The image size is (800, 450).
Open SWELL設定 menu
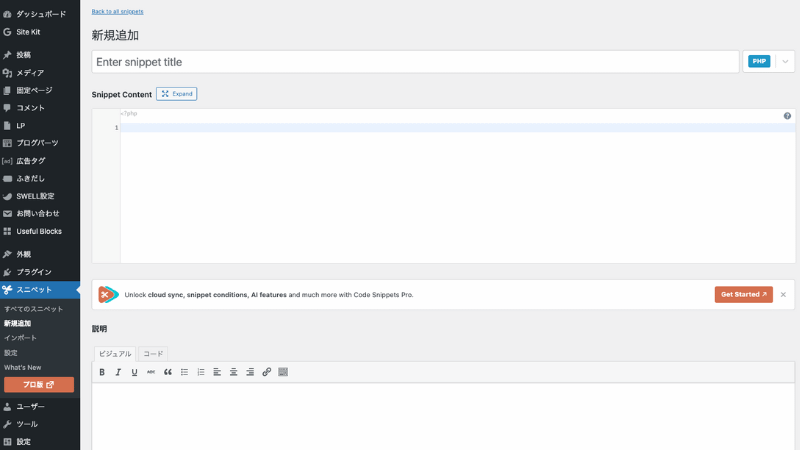(x=40, y=196)
